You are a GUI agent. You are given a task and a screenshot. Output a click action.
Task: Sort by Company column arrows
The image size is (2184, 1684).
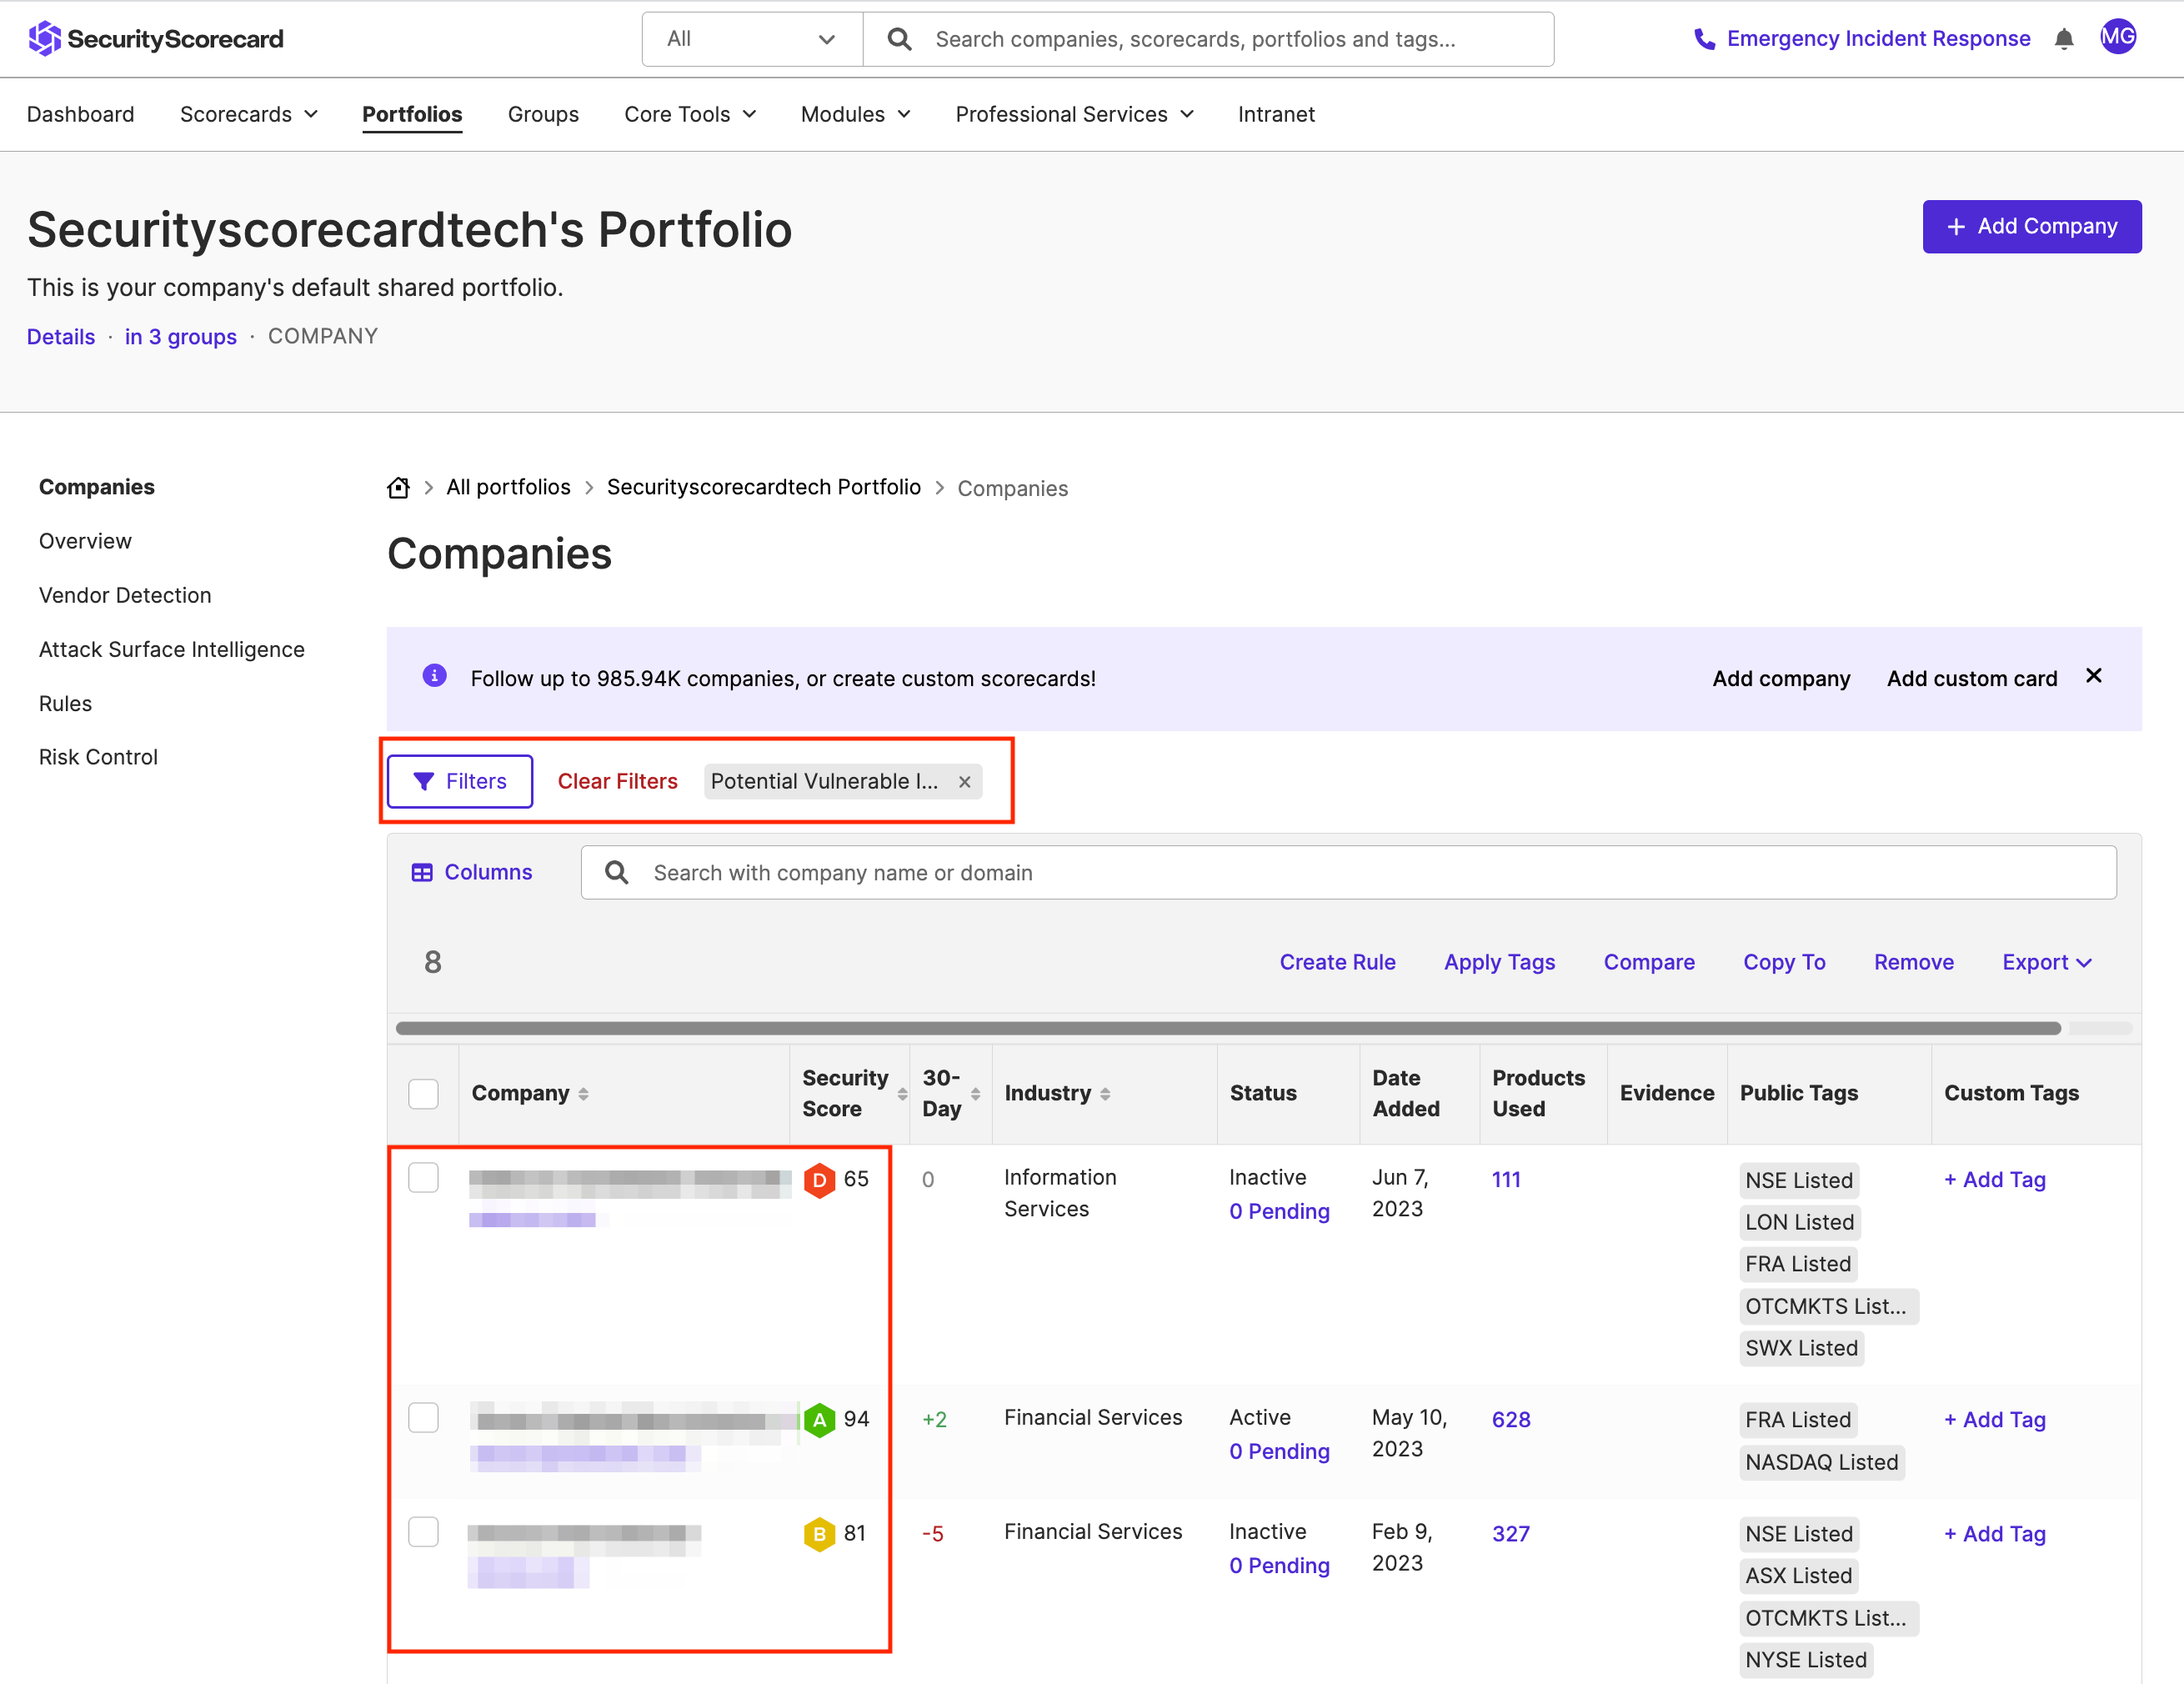583,1094
